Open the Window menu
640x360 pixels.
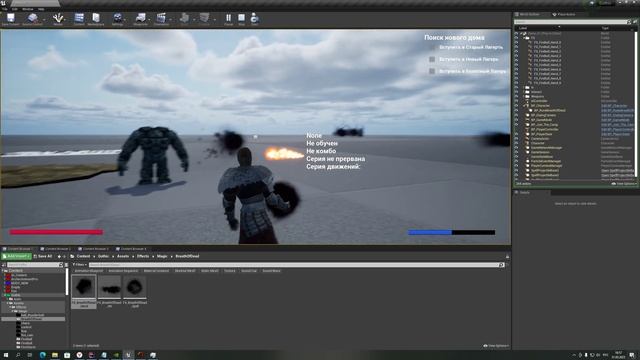[x=28, y=9]
